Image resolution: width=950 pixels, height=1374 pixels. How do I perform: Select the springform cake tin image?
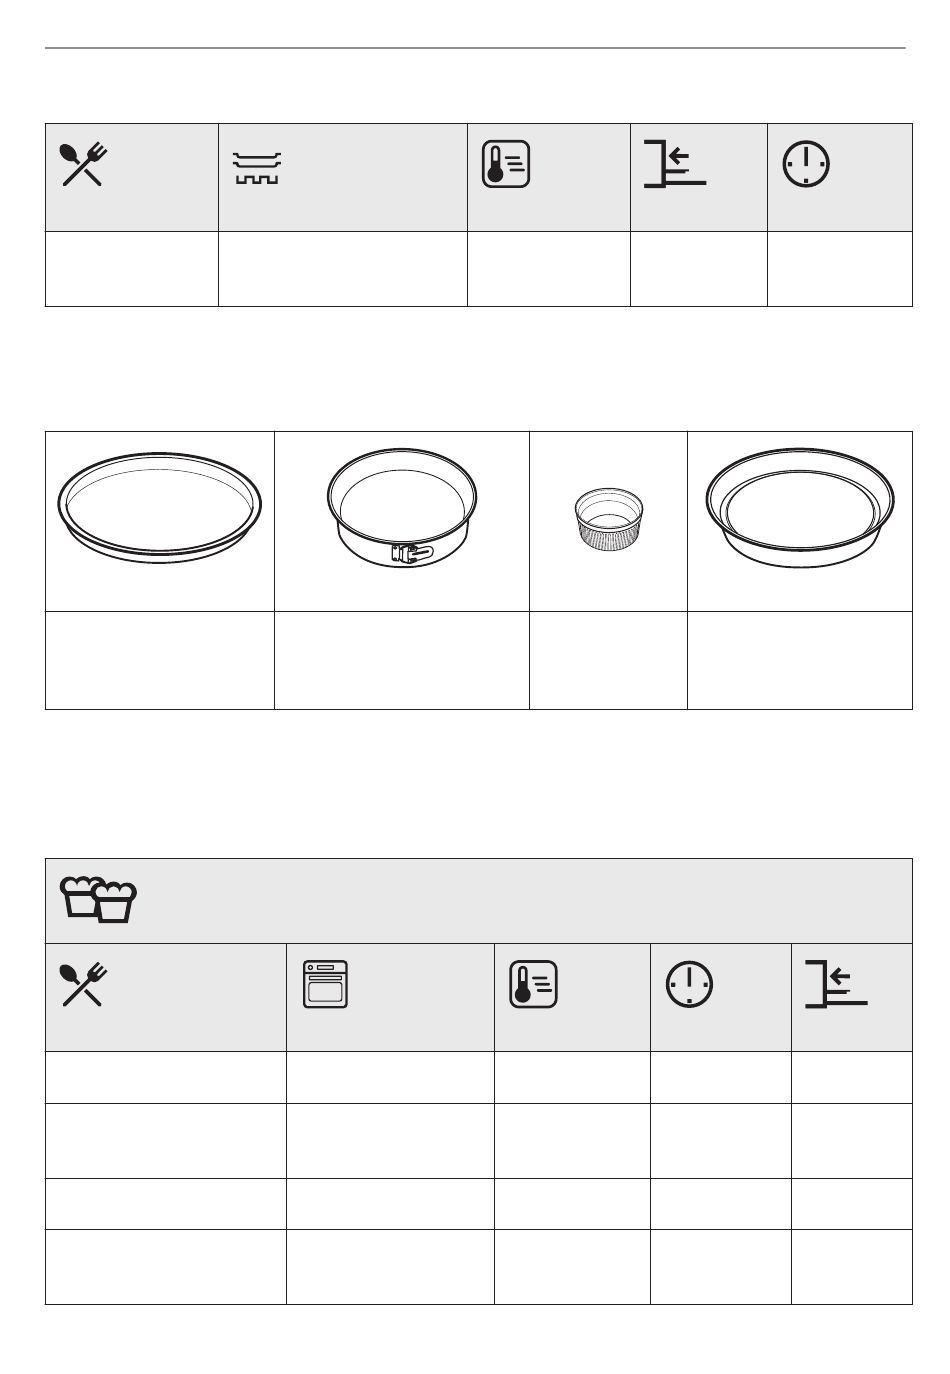pyautogui.click(x=402, y=508)
